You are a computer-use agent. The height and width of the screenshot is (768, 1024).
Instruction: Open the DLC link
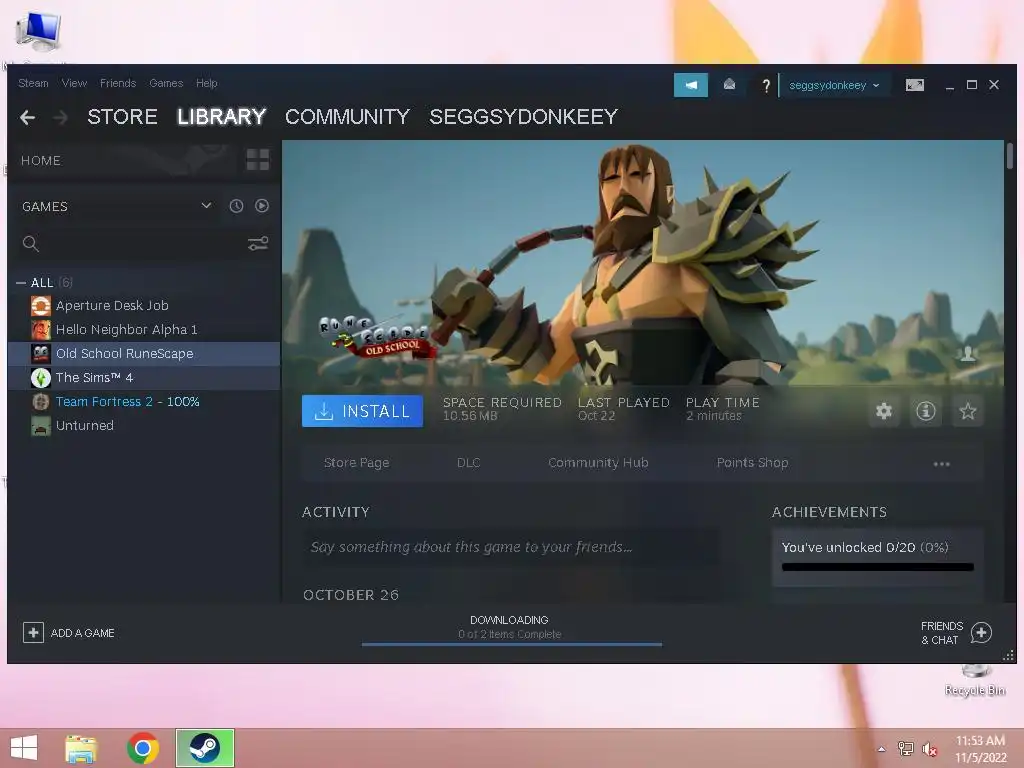(x=468, y=463)
